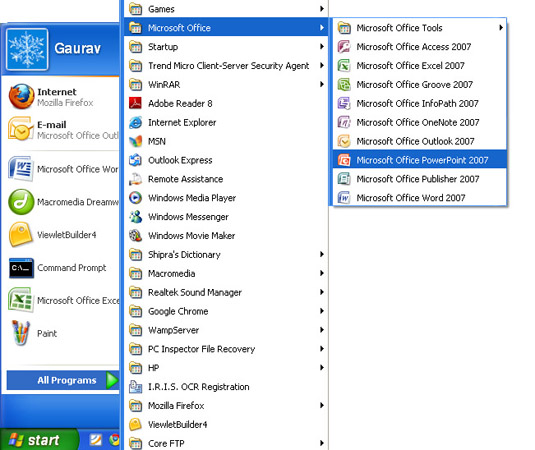This screenshot has height=450, width=535.
Task: Click the Publisher 2007 icon
Action: point(344,179)
